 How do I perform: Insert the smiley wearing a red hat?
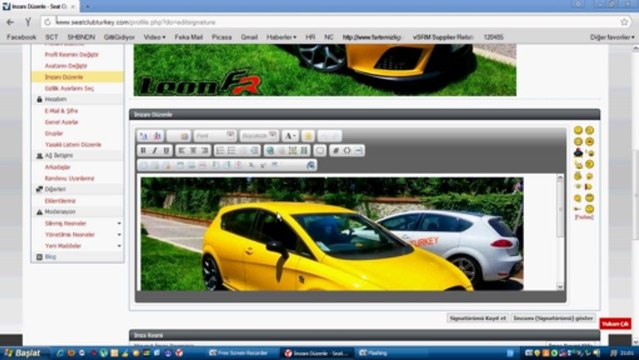coord(578,153)
